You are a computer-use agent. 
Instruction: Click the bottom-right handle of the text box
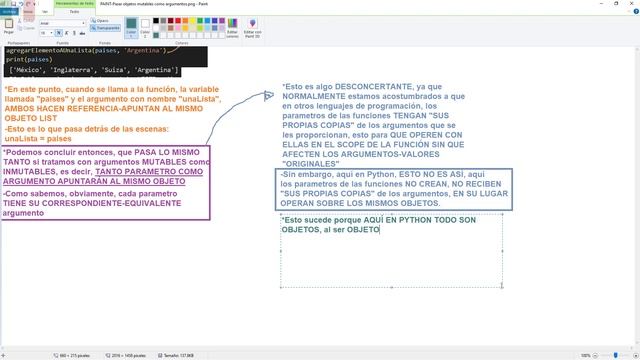[x=502, y=287]
